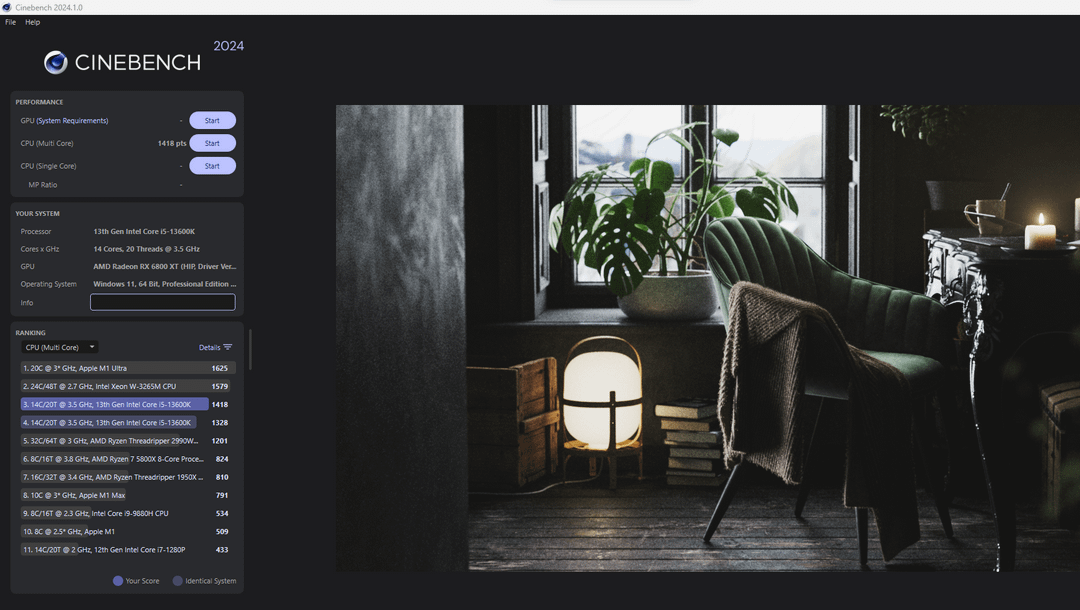Viewport: 1080px width, 610px height.
Task: Click the 14 Cores, 20 Threads value
Action: [146, 249]
